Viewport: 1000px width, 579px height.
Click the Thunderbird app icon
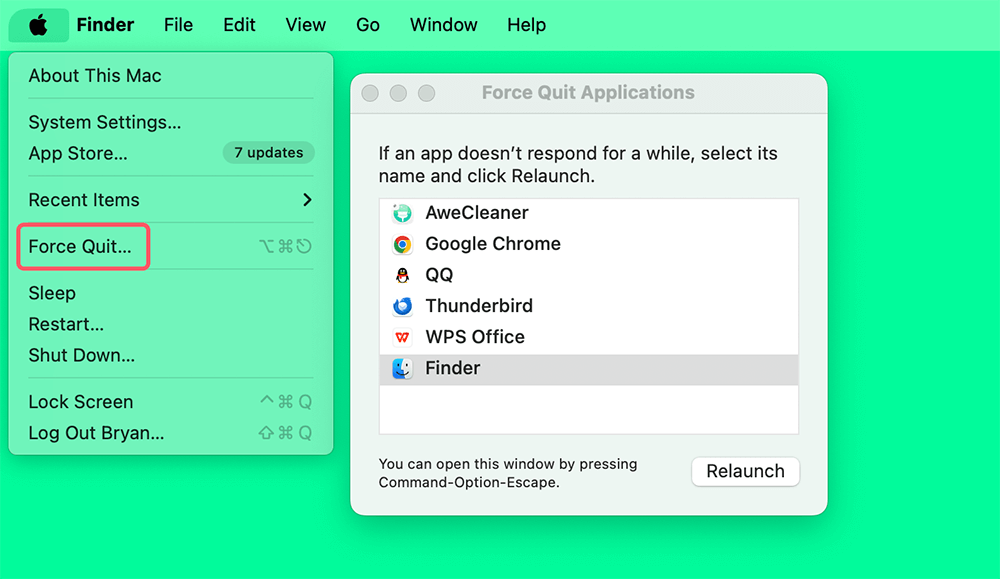pyautogui.click(x=403, y=305)
